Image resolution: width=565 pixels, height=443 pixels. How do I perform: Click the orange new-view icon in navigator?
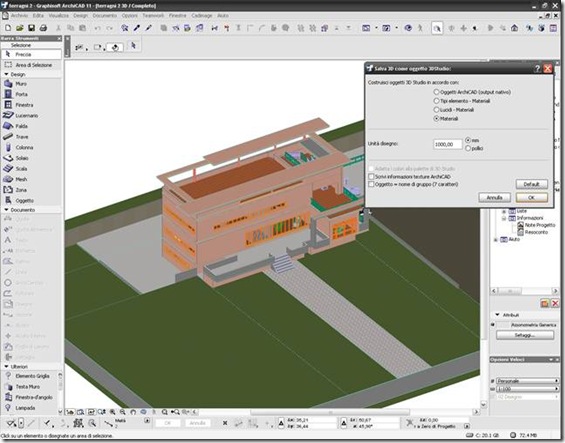coord(544,304)
